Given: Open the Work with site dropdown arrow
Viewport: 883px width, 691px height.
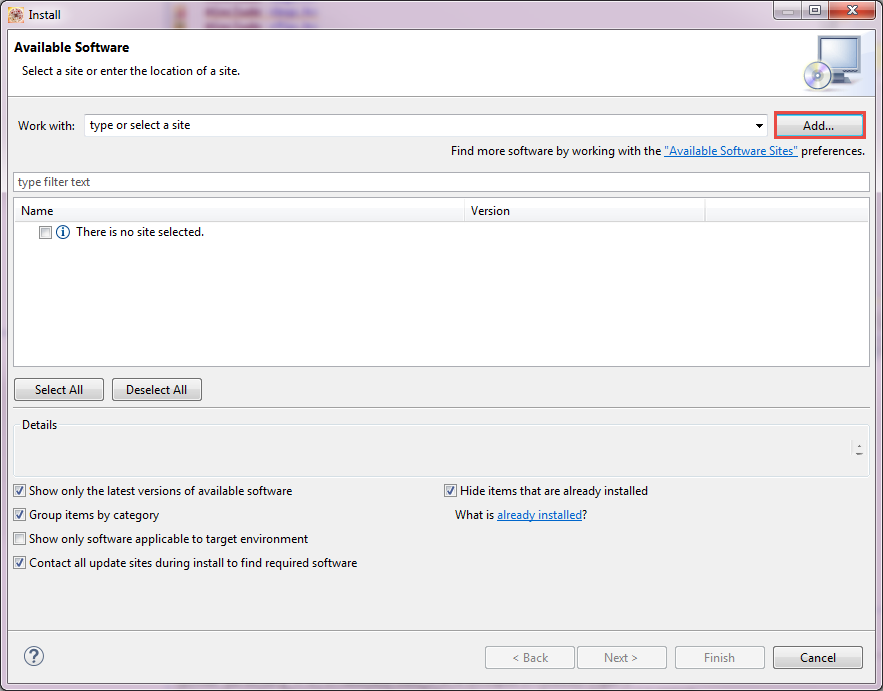Looking at the screenshot, I should (759, 125).
